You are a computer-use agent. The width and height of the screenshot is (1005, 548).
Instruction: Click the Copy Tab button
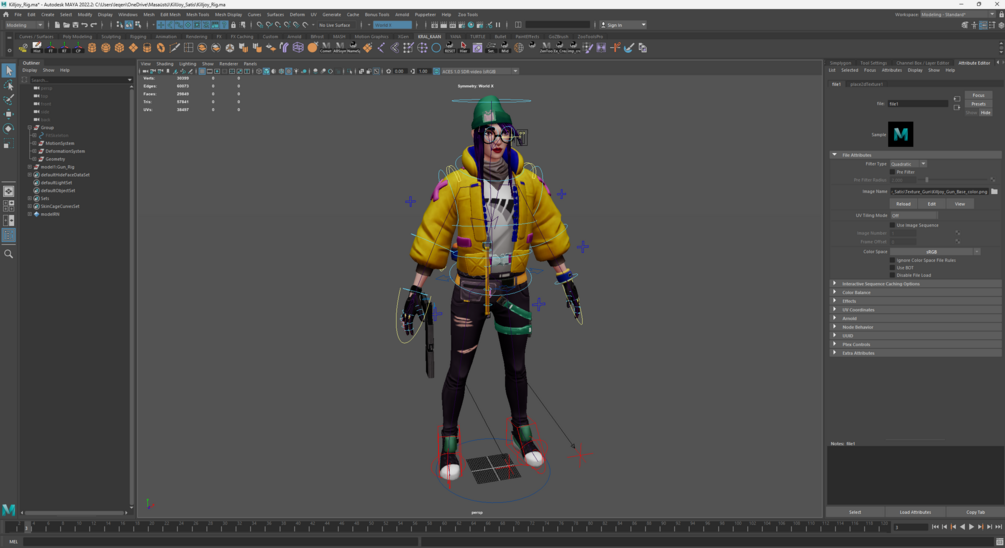tap(975, 512)
